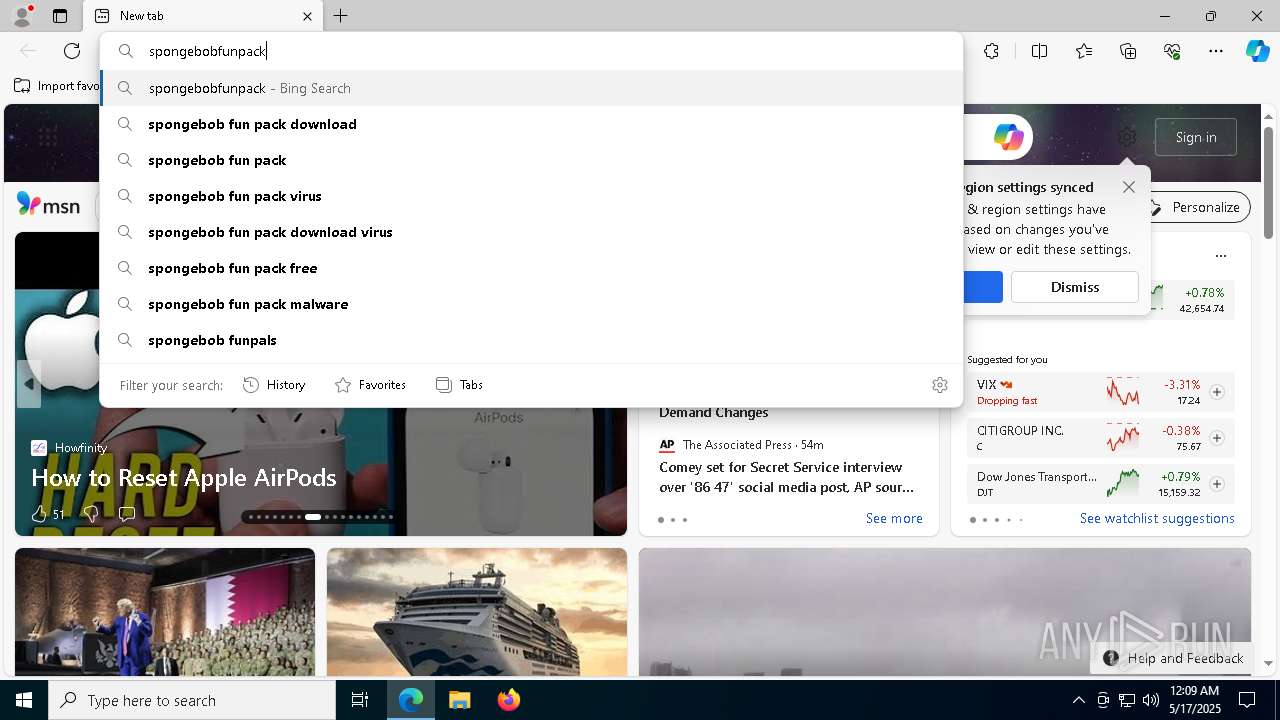Dismiss the region settings notification
Viewport: 1280px width, 720px height.
pyautogui.click(x=1075, y=287)
